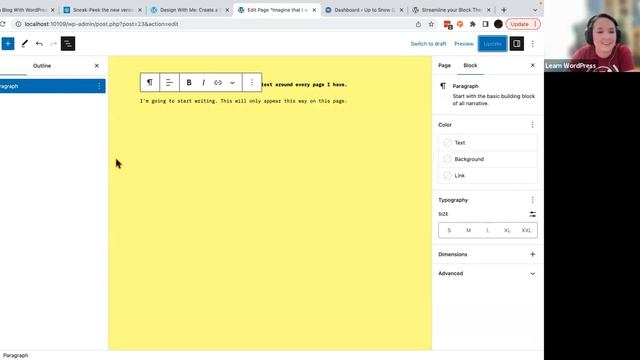Viewport: 640px width, 360px height.
Task: Click the orange extension icon in toolbar
Action: [x=460, y=24]
